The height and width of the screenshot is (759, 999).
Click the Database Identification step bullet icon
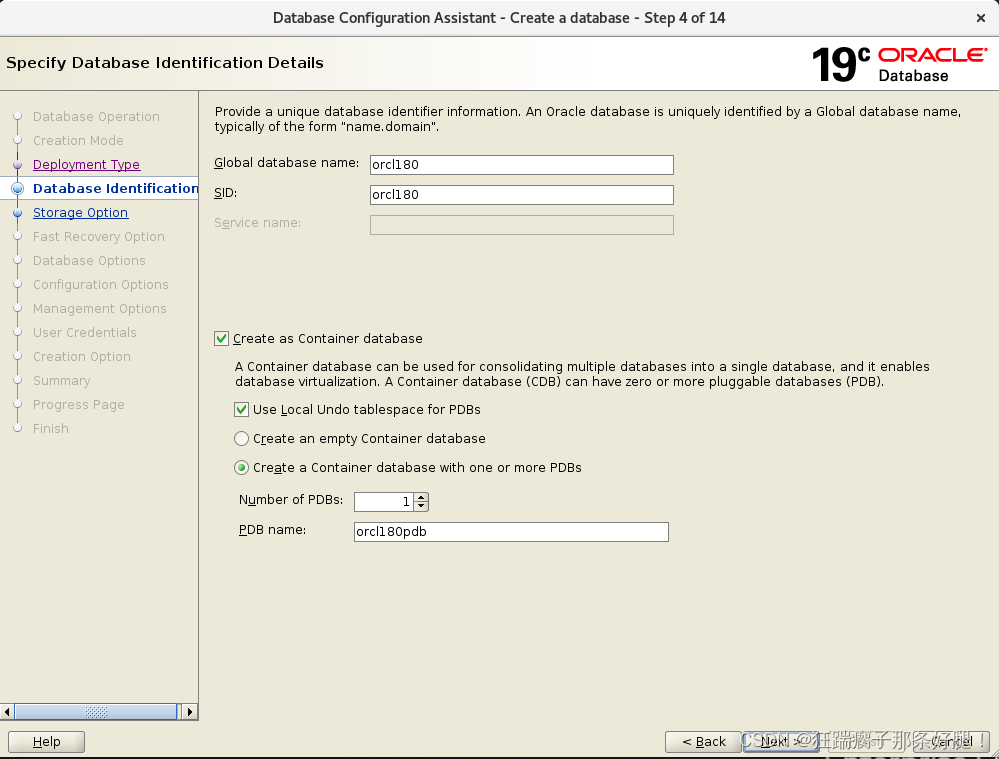(18, 189)
